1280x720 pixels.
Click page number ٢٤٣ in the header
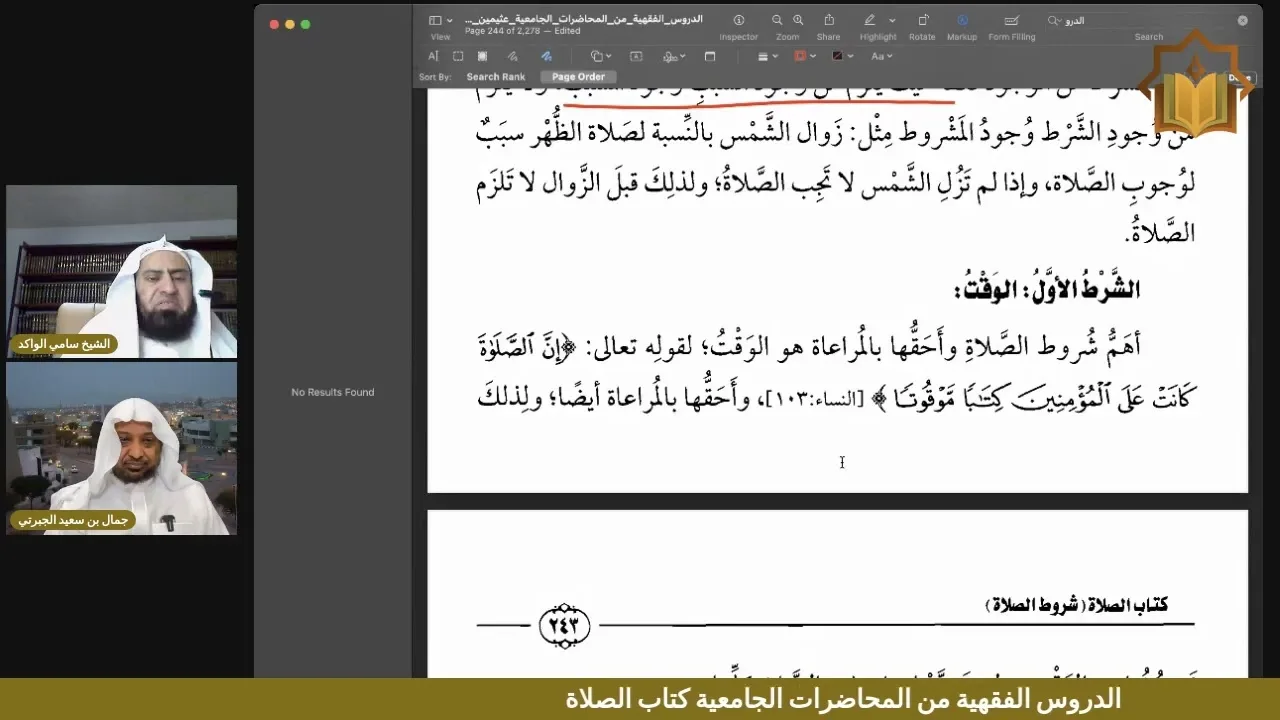click(x=564, y=625)
